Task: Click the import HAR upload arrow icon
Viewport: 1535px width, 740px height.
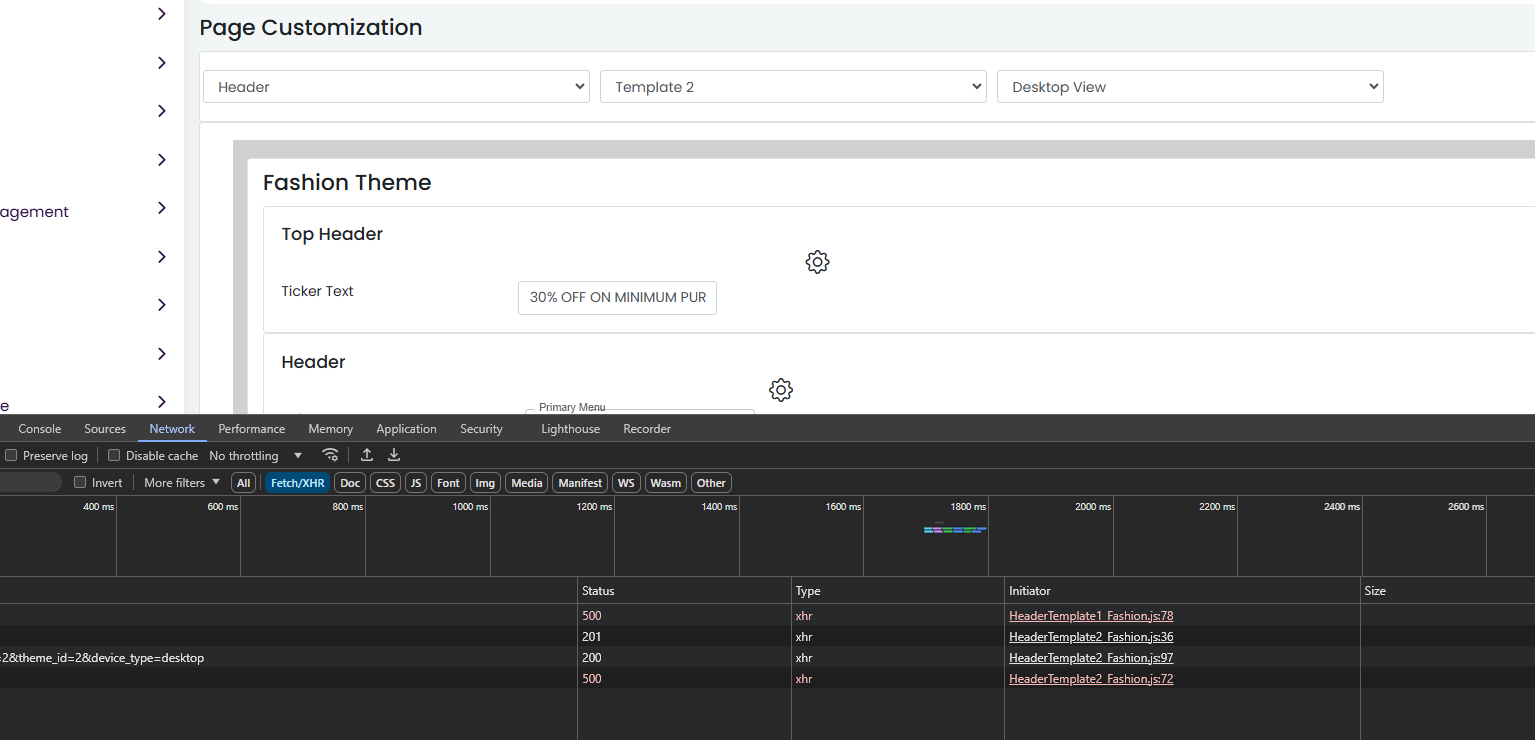Action: click(x=367, y=455)
